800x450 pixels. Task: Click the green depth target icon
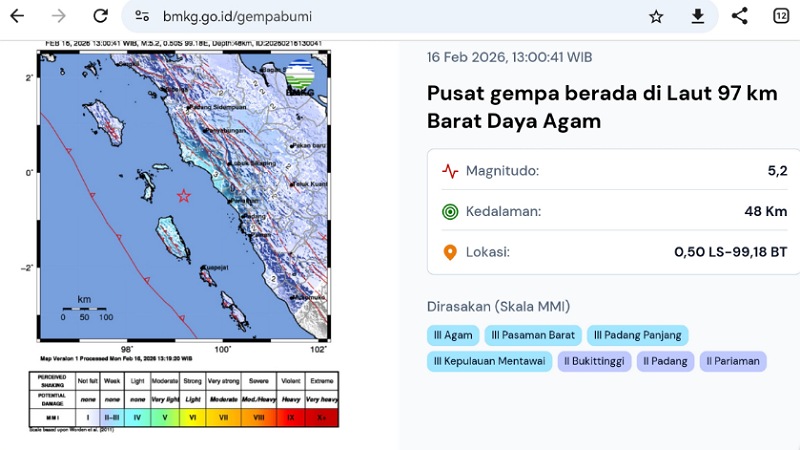[x=450, y=211]
